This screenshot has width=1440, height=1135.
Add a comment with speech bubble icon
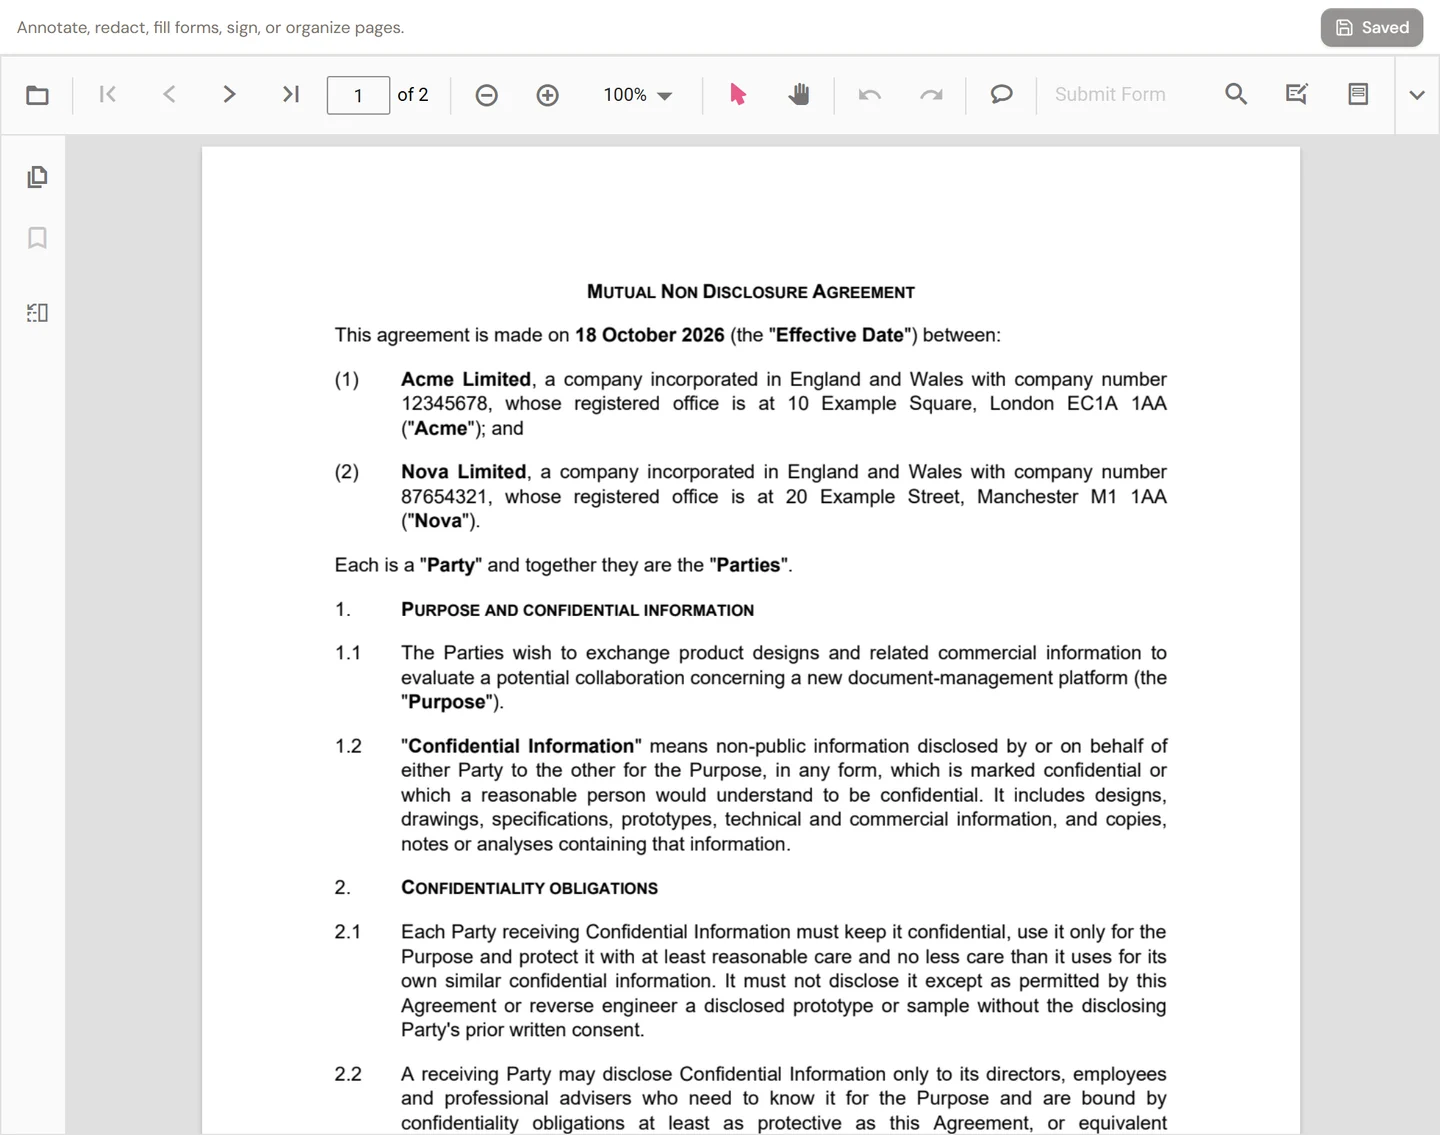(1001, 95)
